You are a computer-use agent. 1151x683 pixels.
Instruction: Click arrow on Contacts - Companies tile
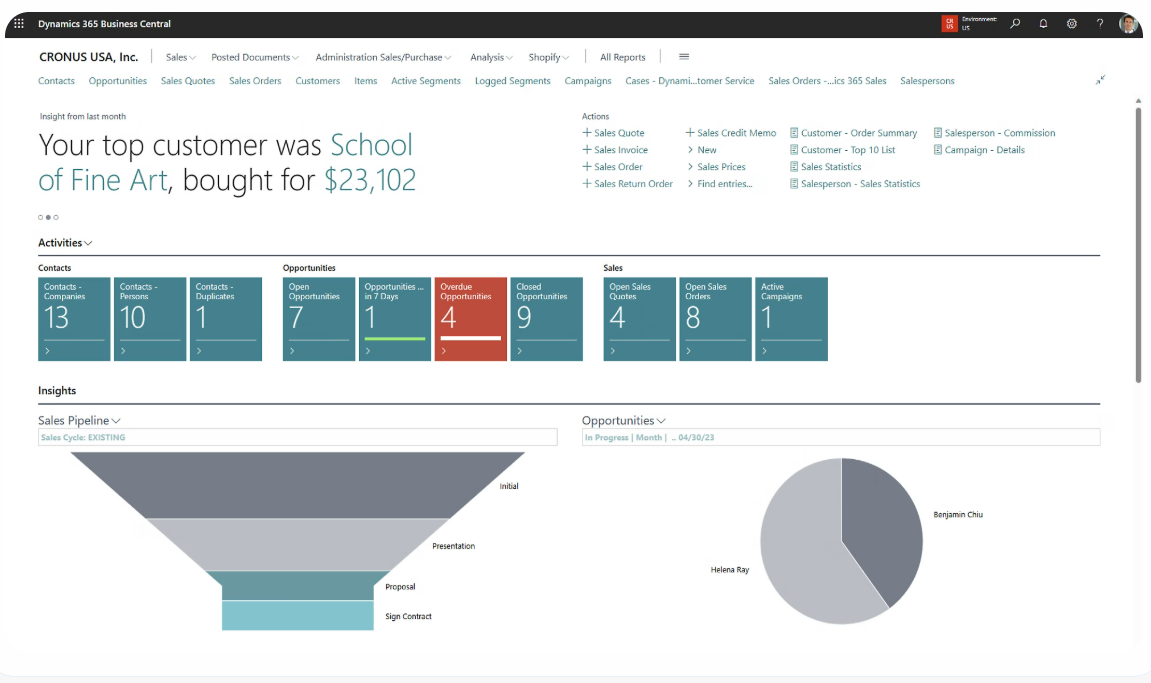(x=48, y=351)
